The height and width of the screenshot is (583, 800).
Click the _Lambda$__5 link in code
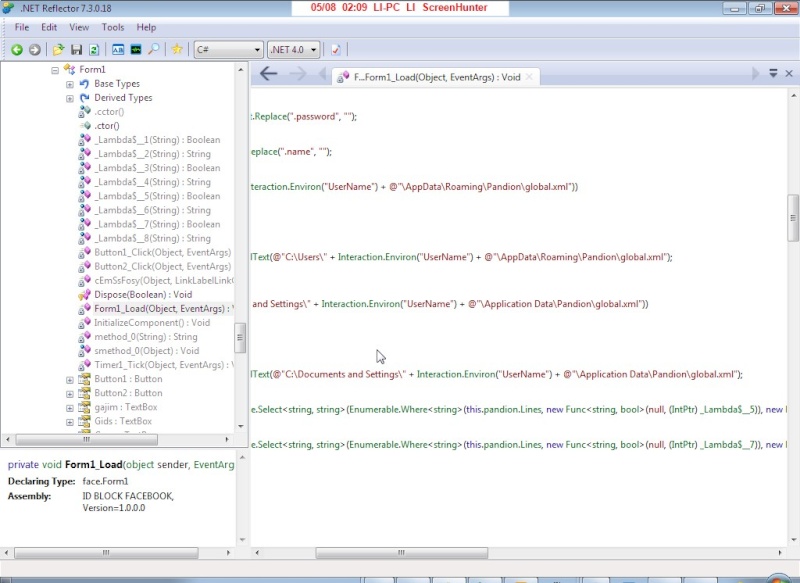pyautogui.click(x=729, y=410)
